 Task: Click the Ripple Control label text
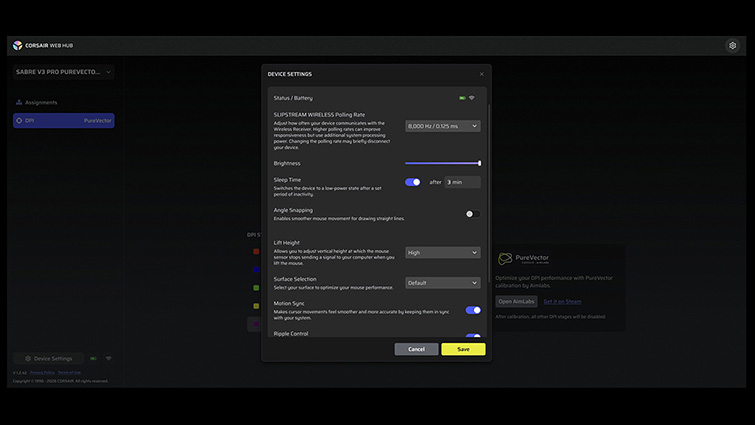pos(291,334)
